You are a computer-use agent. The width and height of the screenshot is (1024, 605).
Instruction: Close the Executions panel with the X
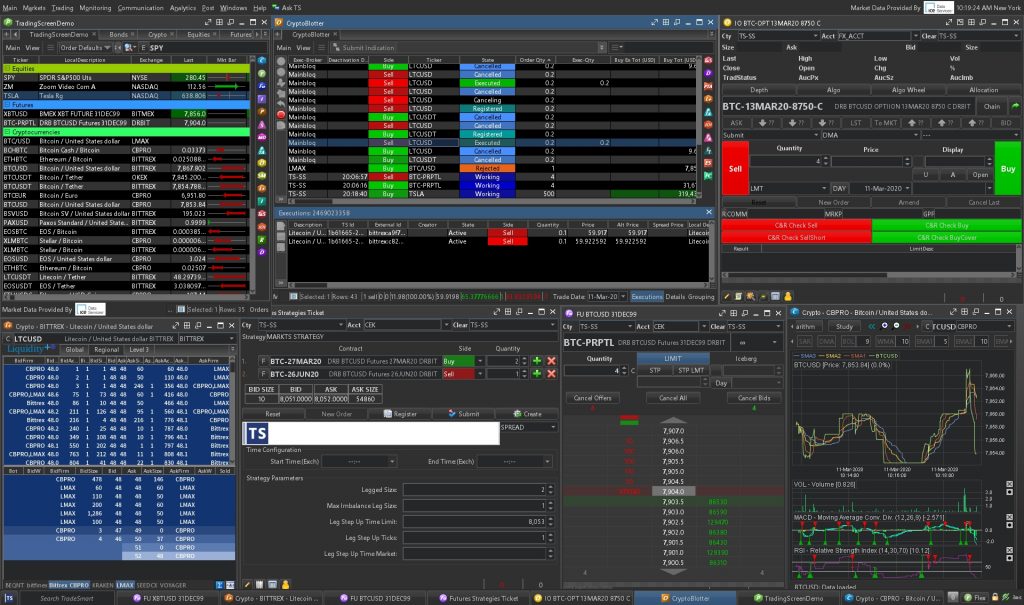click(709, 213)
